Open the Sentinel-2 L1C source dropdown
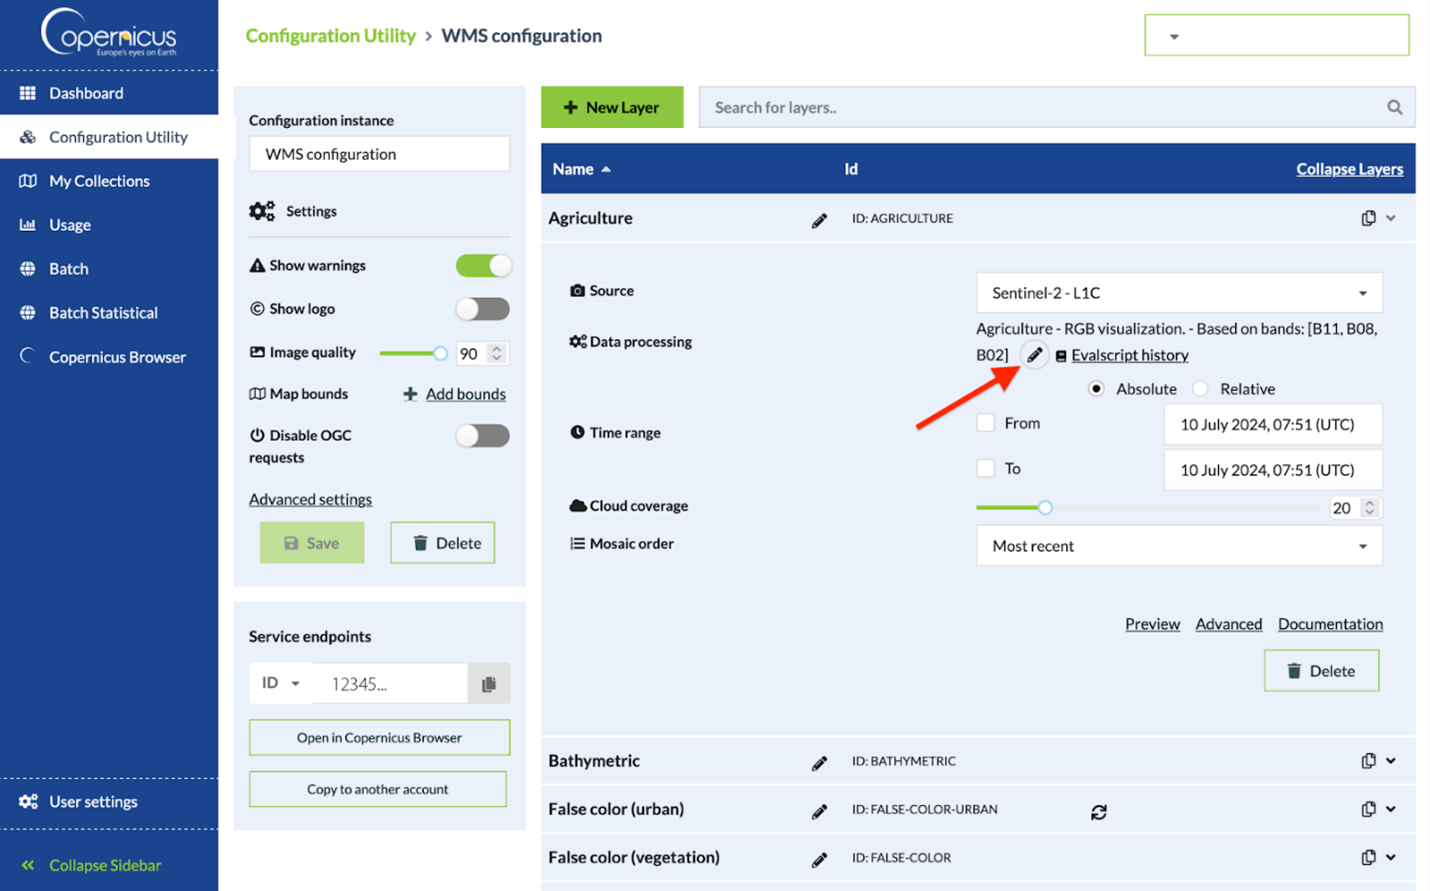Image resolution: width=1430 pixels, height=891 pixels. coord(1178,293)
